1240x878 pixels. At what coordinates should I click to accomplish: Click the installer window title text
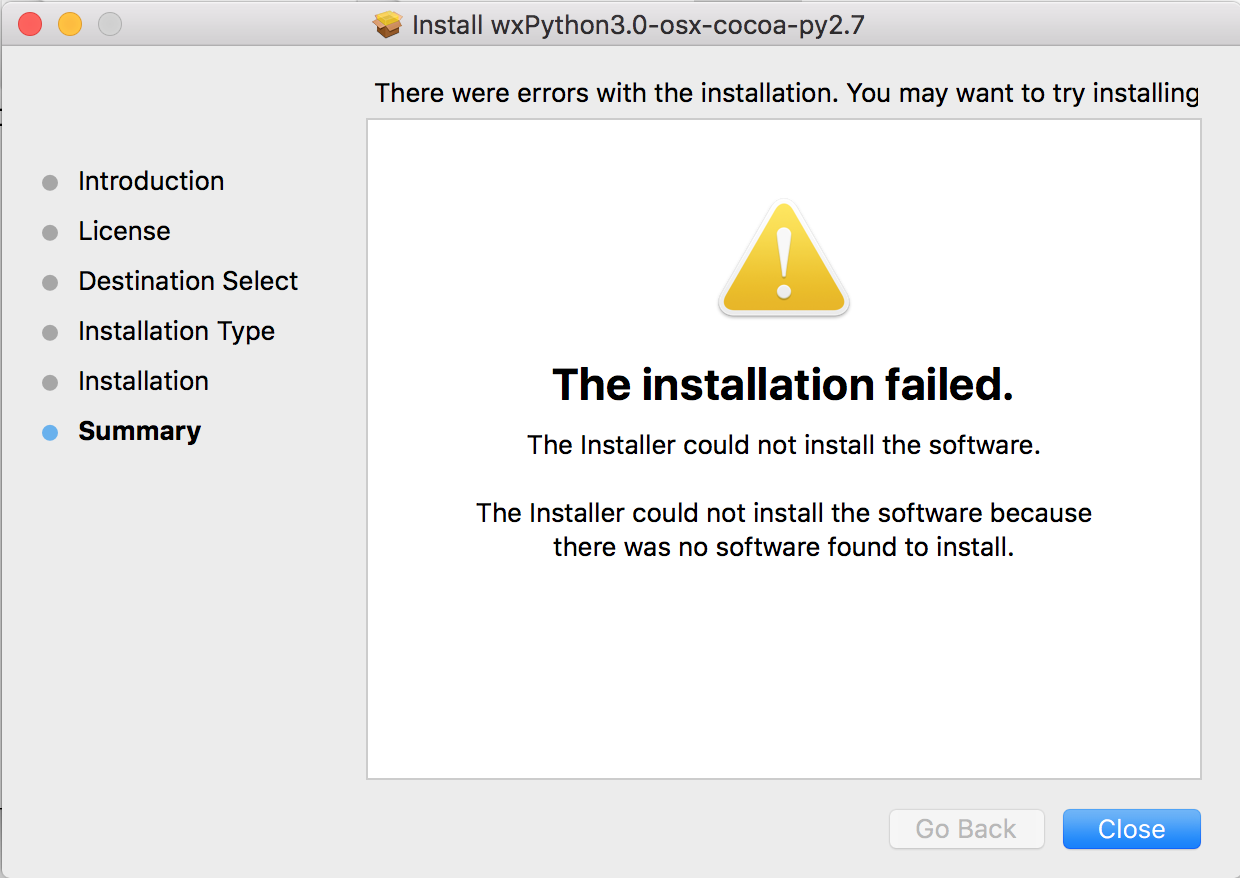click(x=638, y=25)
